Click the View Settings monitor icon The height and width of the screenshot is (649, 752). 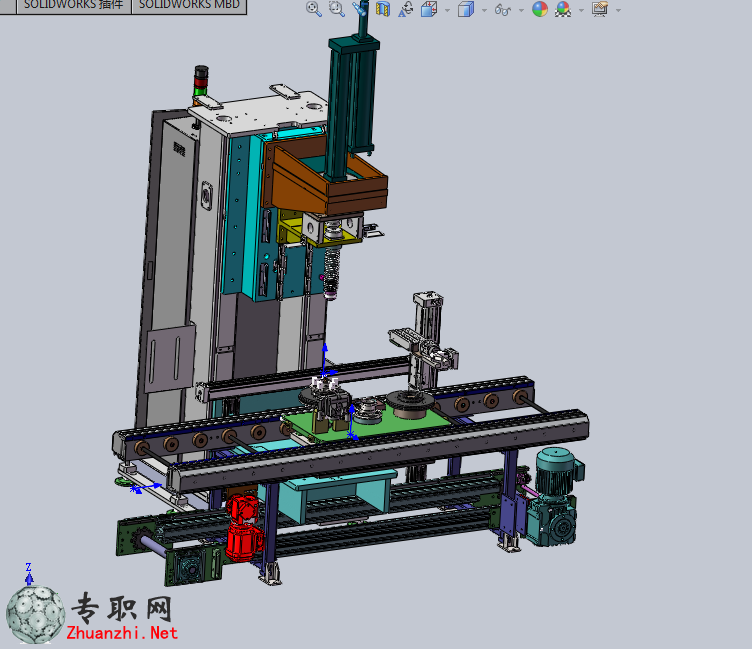599,9
